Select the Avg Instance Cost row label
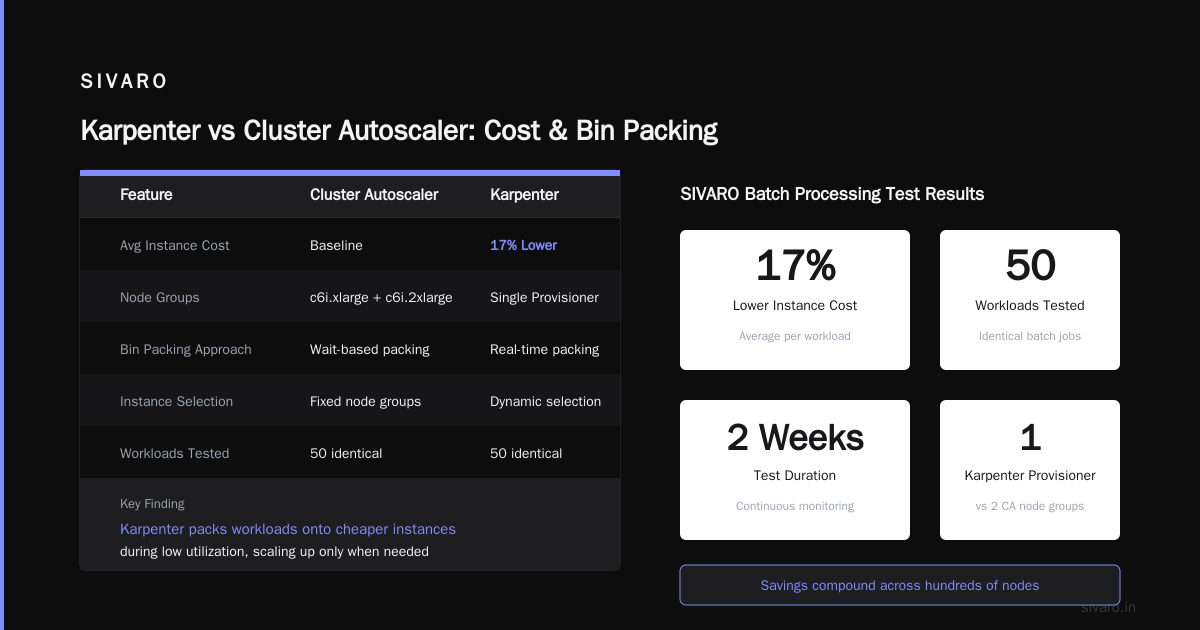1200x630 pixels. coord(175,245)
